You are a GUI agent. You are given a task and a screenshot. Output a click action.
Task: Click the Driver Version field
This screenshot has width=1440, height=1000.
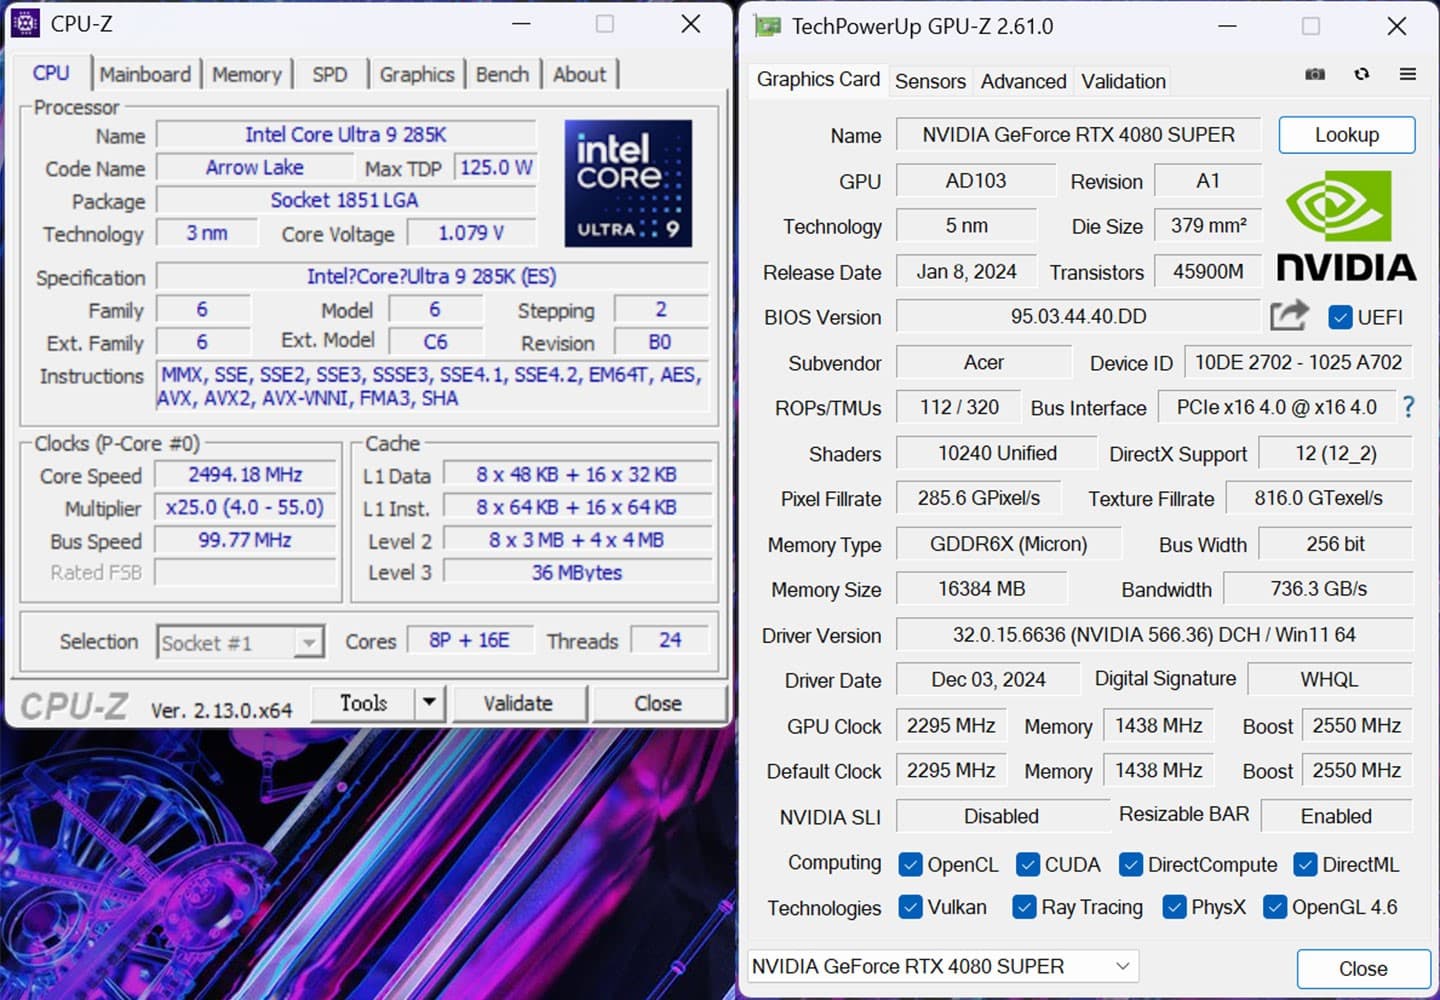pyautogui.click(x=1154, y=634)
